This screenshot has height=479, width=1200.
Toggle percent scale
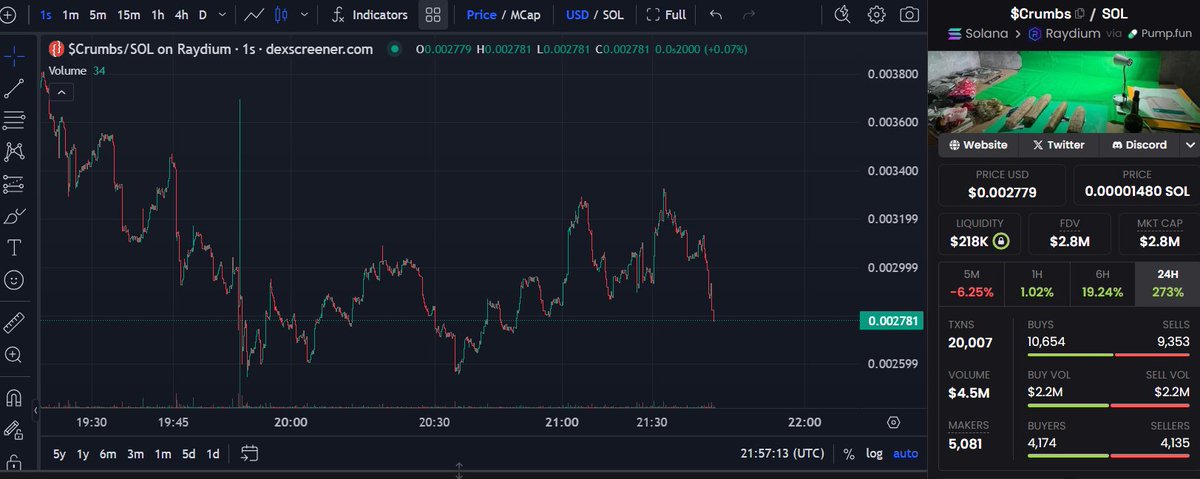point(849,453)
